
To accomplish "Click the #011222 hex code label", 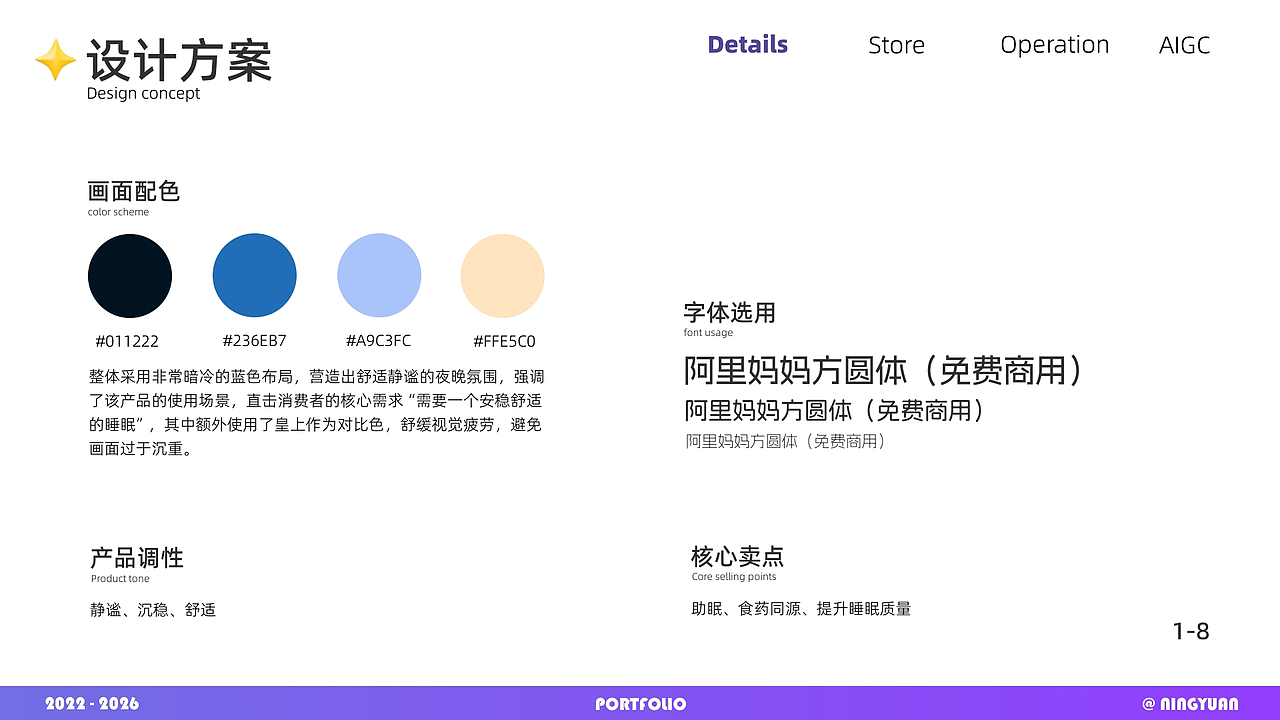I will 127,341.
